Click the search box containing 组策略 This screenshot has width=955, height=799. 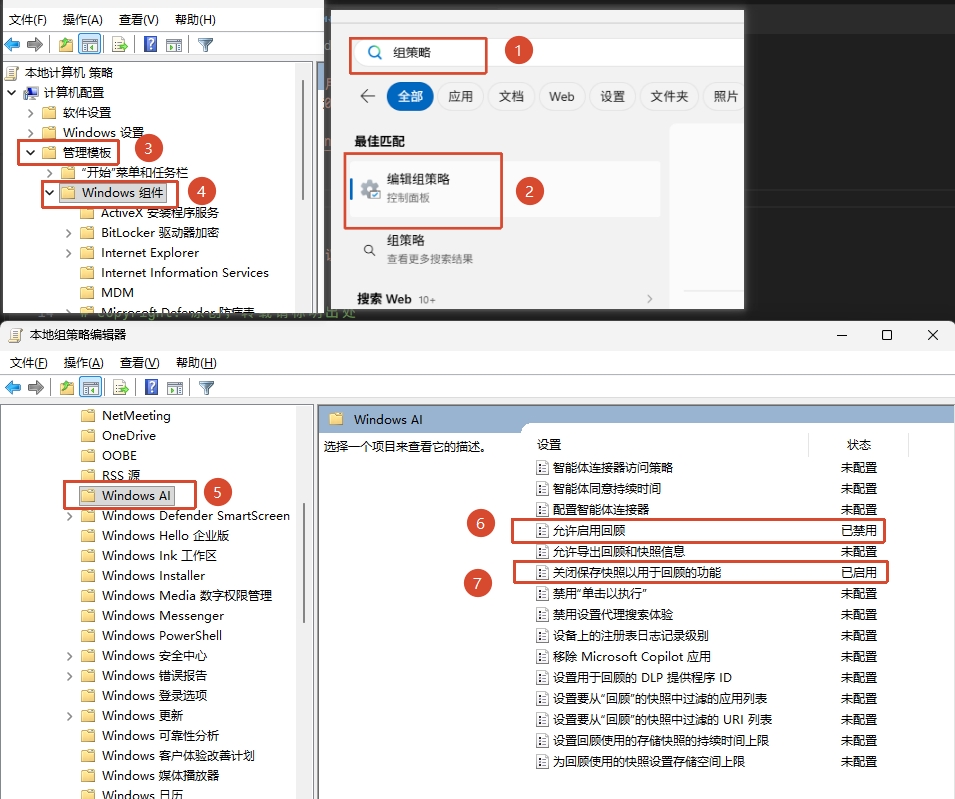tap(418, 53)
